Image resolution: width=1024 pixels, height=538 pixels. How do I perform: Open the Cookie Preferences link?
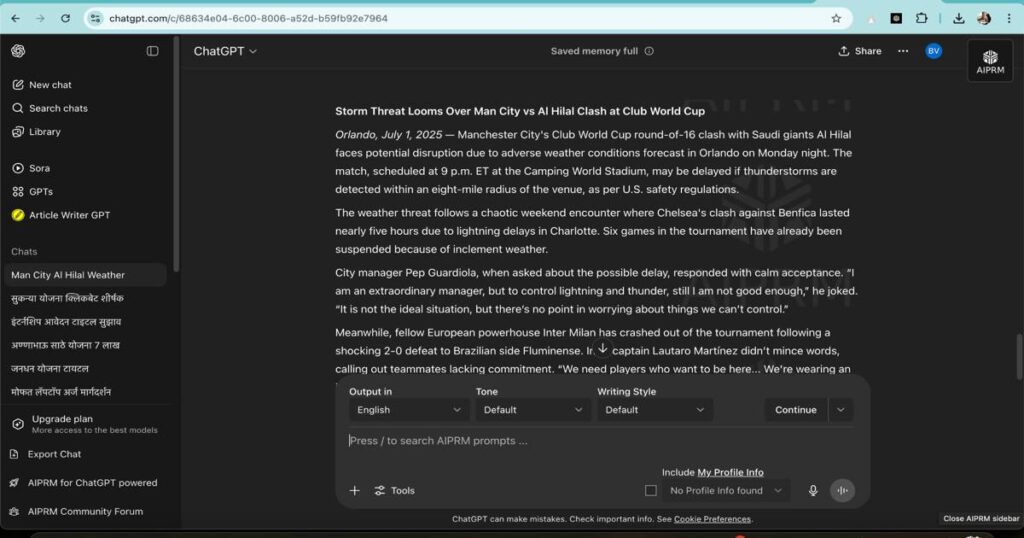(x=712, y=519)
